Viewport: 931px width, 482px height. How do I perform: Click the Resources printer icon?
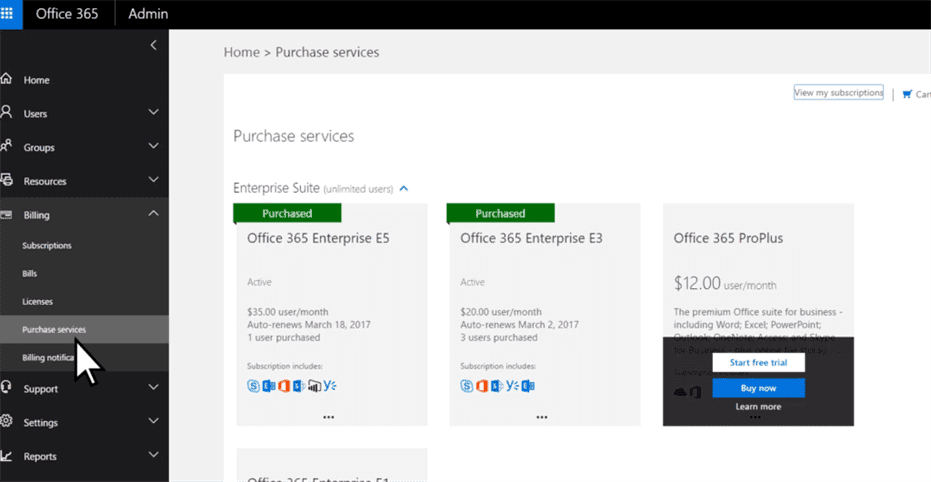6,180
